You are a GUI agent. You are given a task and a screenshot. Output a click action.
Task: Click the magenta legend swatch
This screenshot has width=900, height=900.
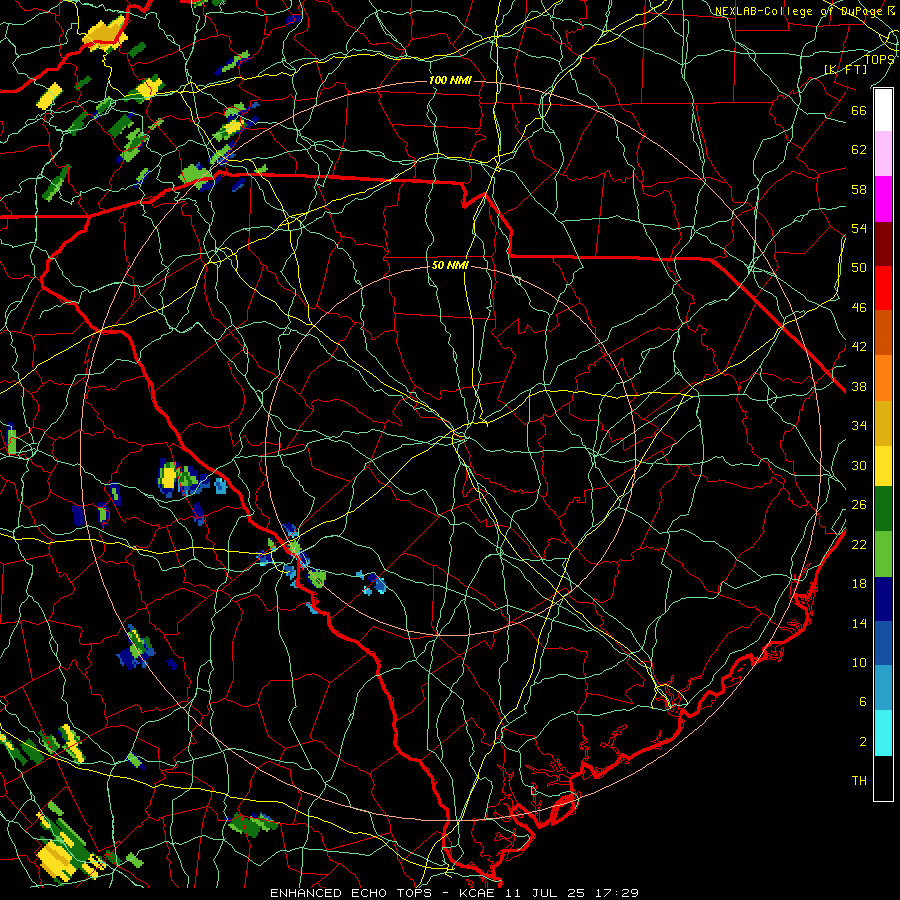883,199
